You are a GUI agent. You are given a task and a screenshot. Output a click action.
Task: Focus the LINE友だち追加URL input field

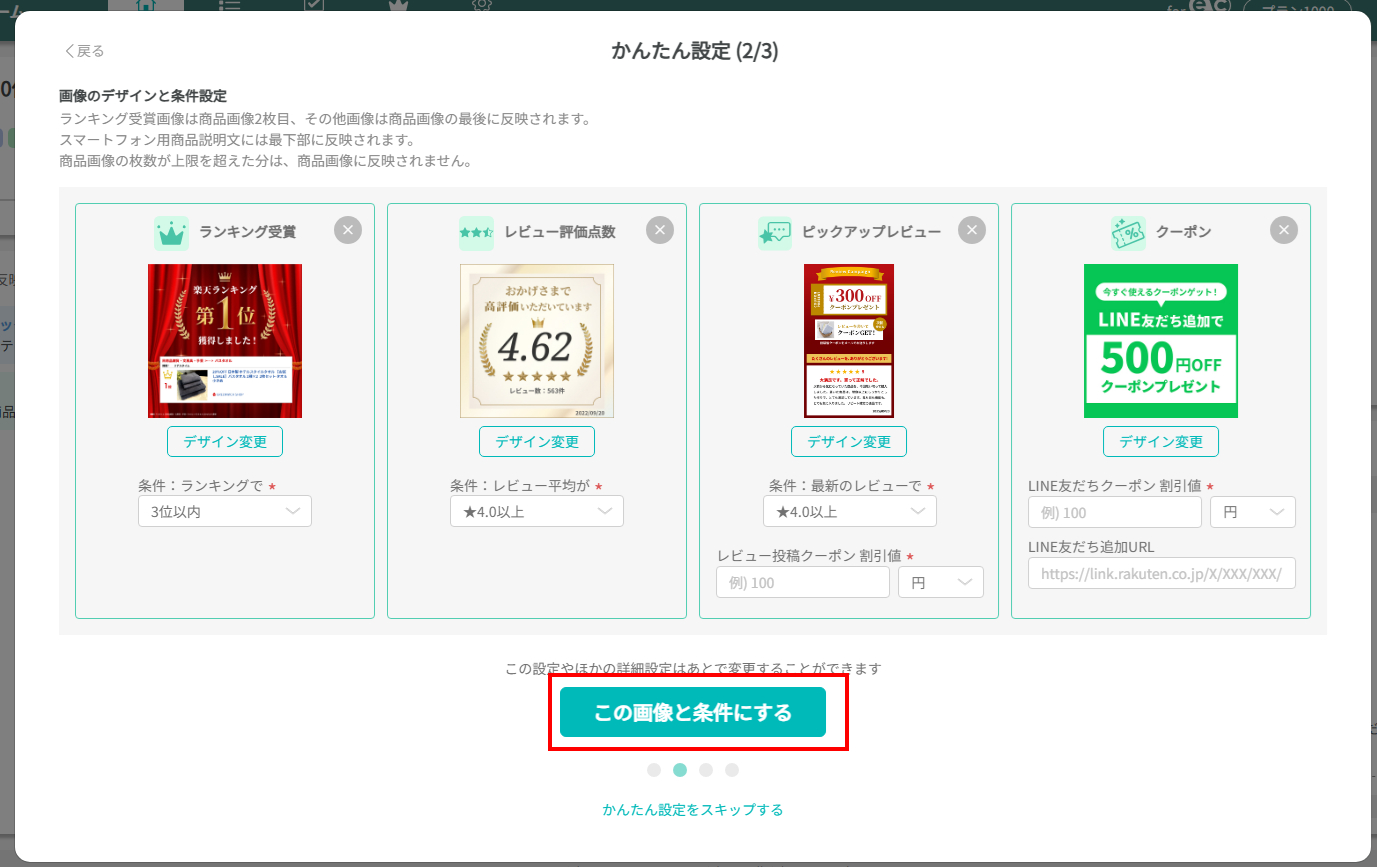pos(1161,573)
